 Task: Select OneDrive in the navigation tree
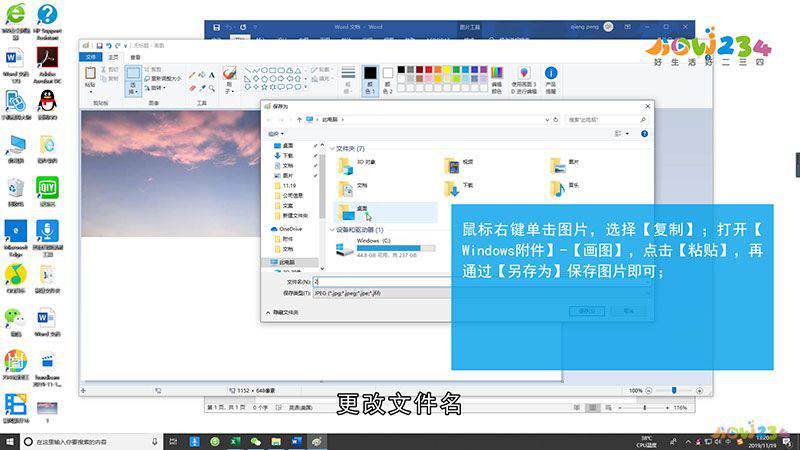point(286,229)
